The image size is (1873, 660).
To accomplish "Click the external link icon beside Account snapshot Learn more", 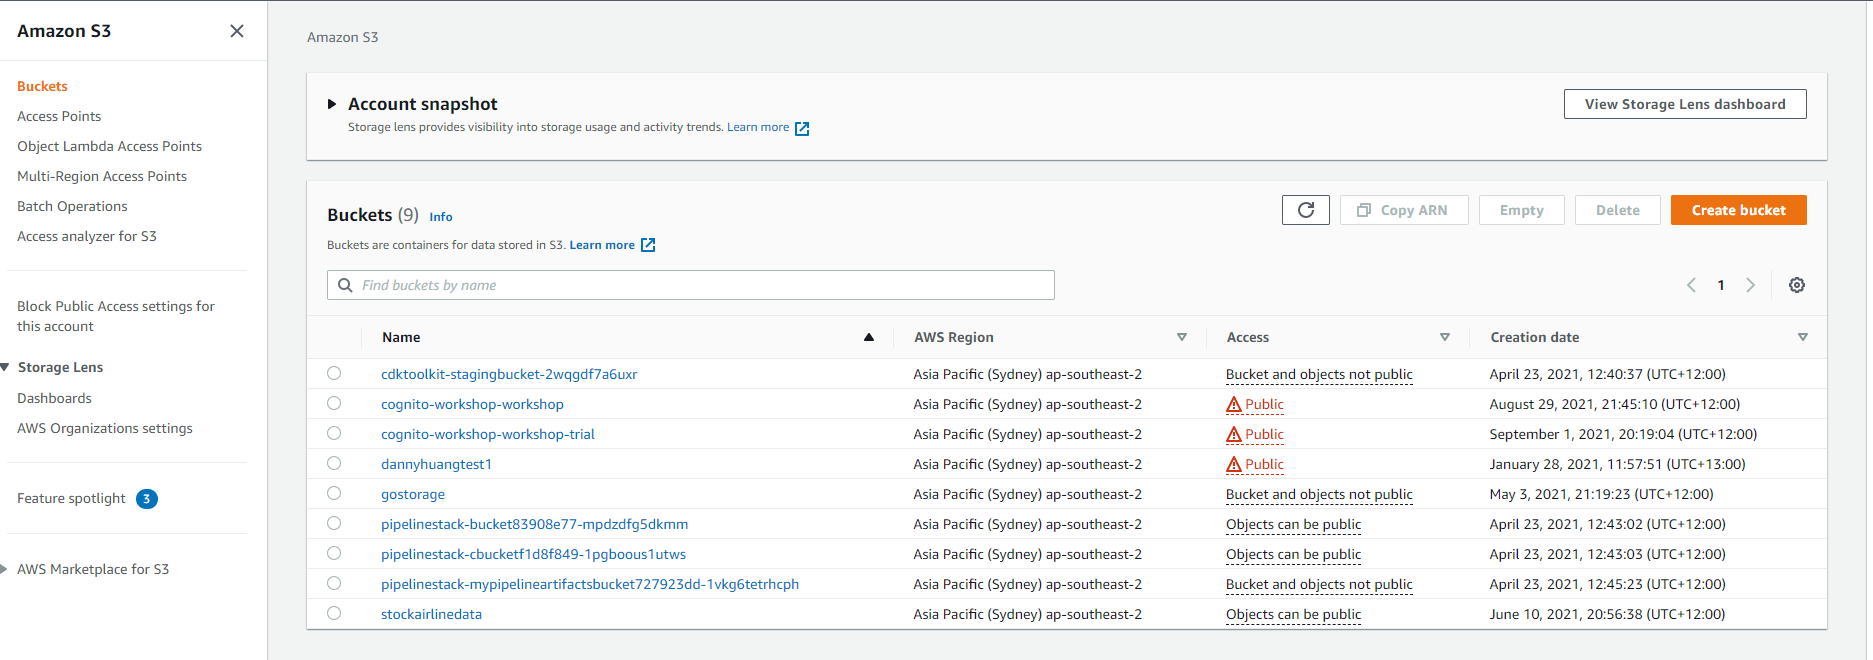I will click(801, 128).
